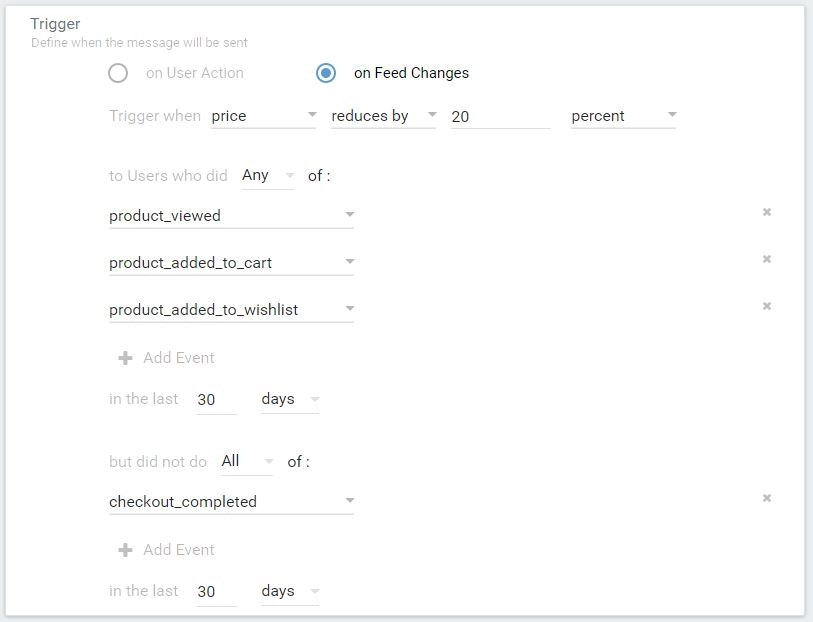Click the plus icon below checkout_completed
Image resolution: width=813 pixels, height=622 pixels.
click(125, 550)
